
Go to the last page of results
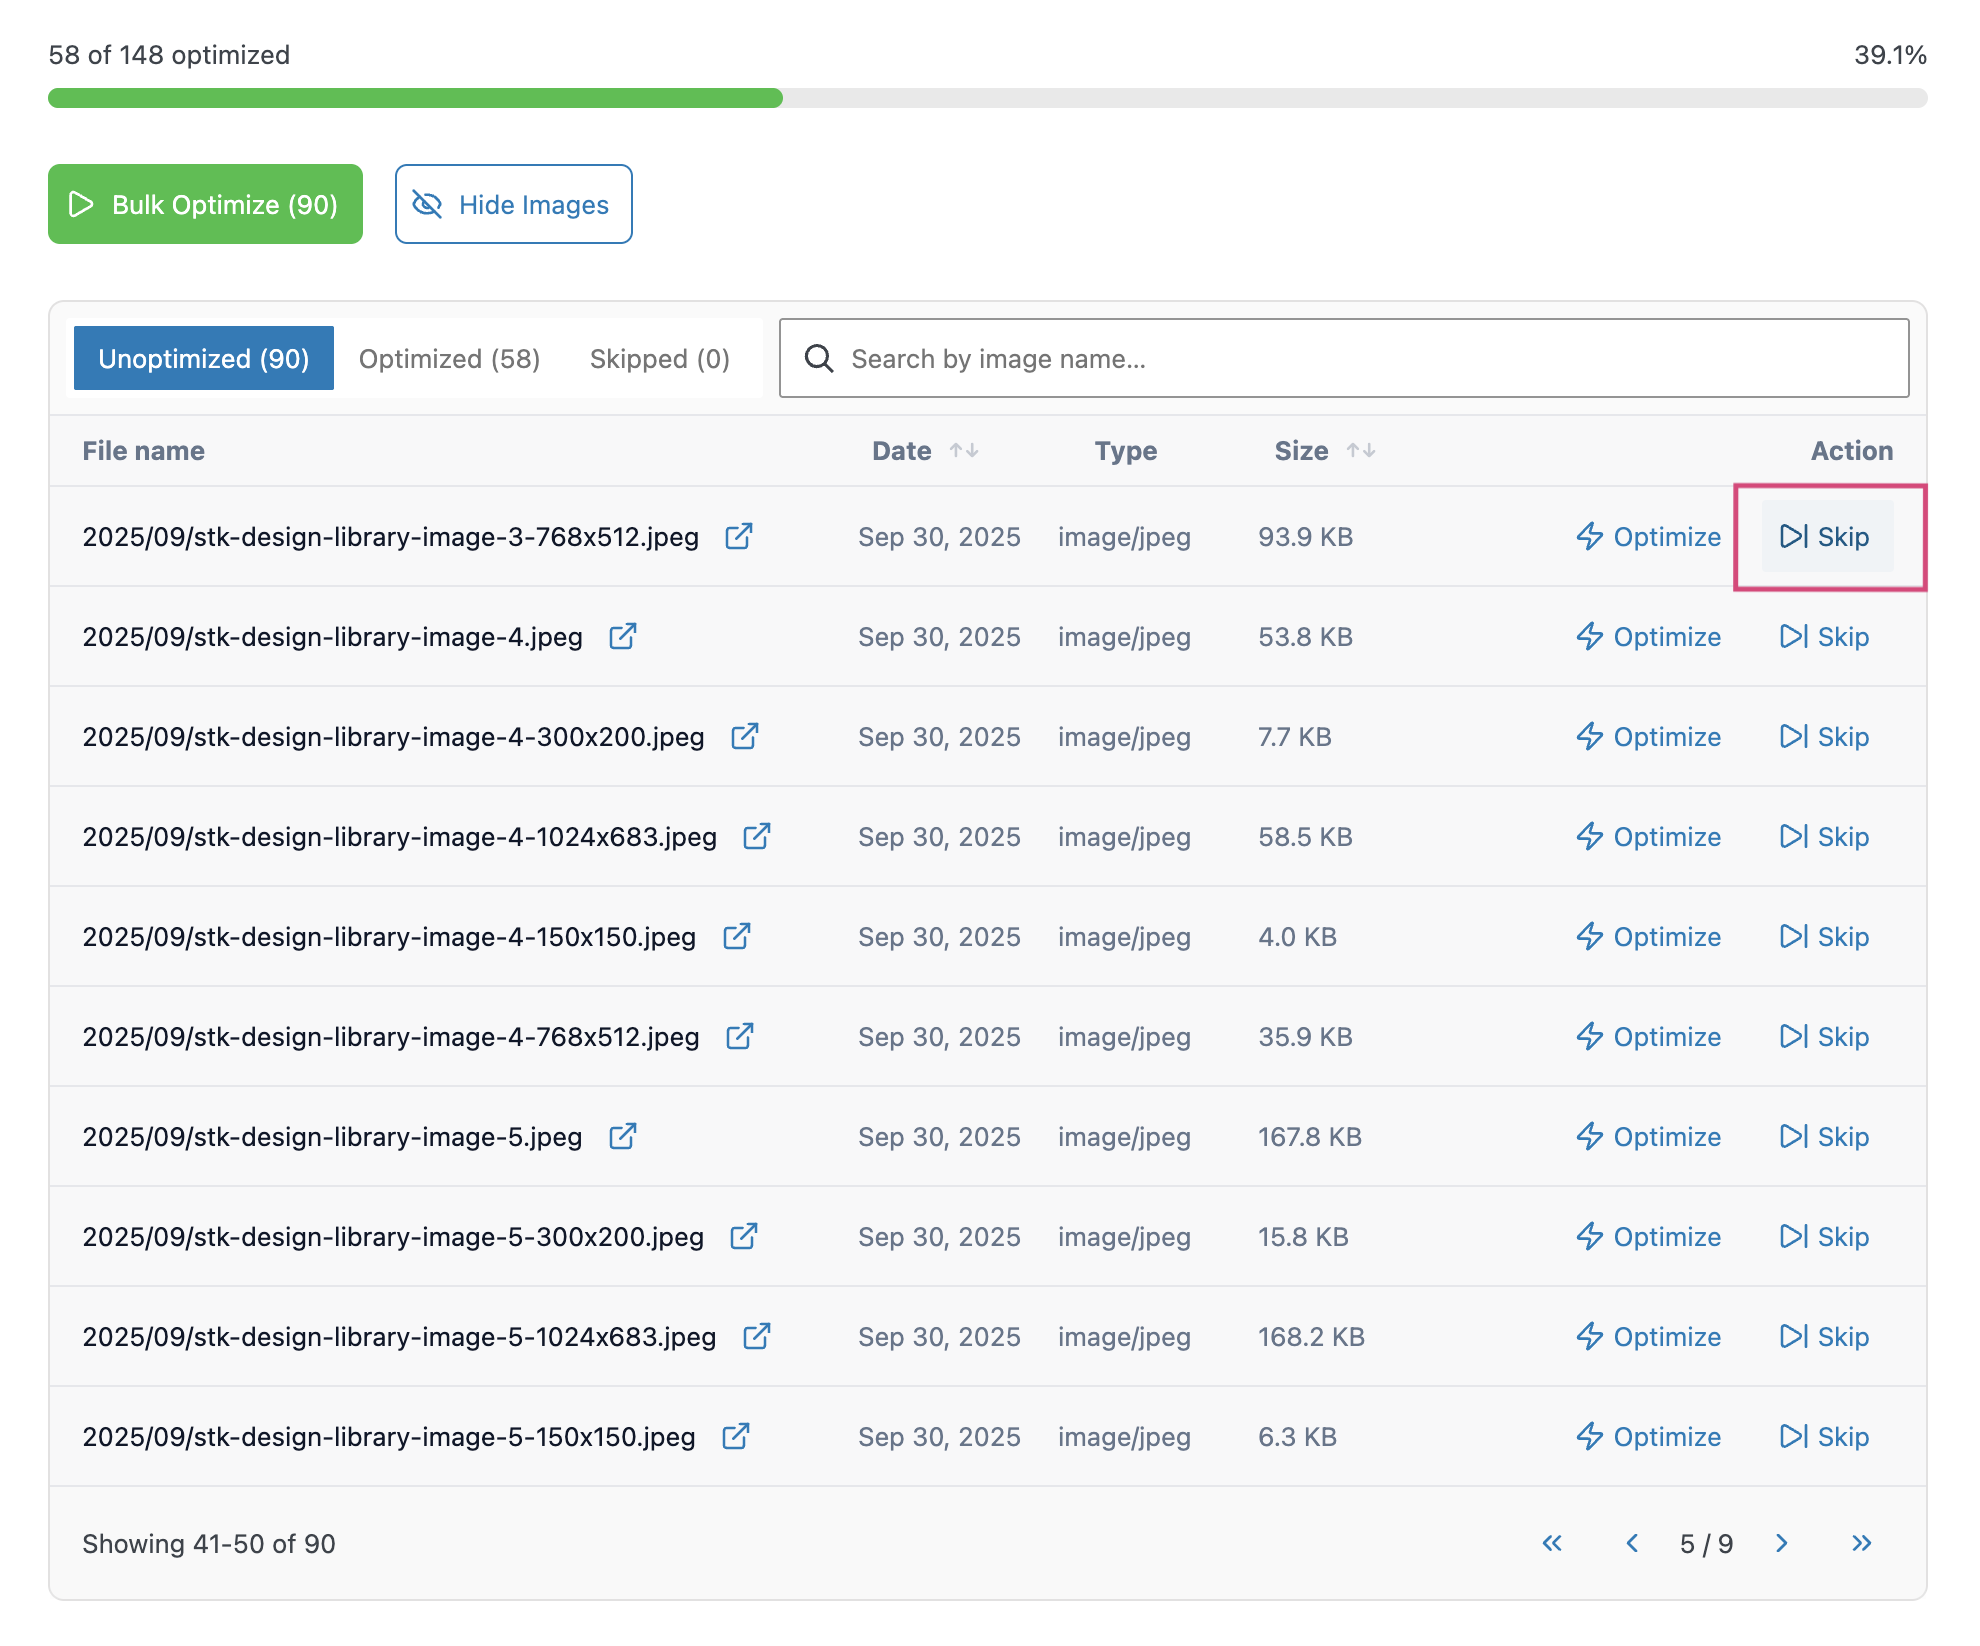(x=1860, y=1543)
